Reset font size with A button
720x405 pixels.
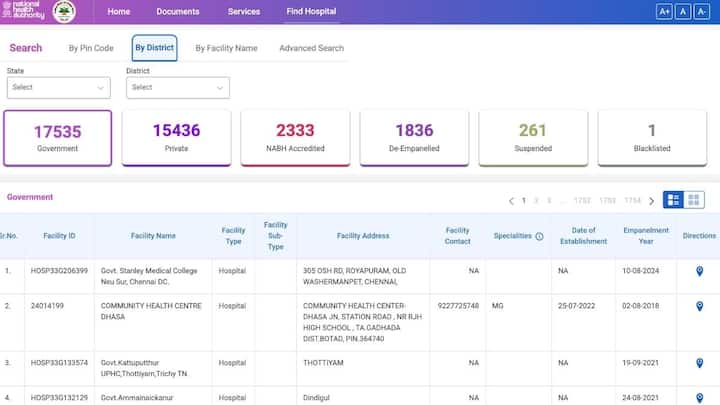pyautogui.click(x=686, y=12)
